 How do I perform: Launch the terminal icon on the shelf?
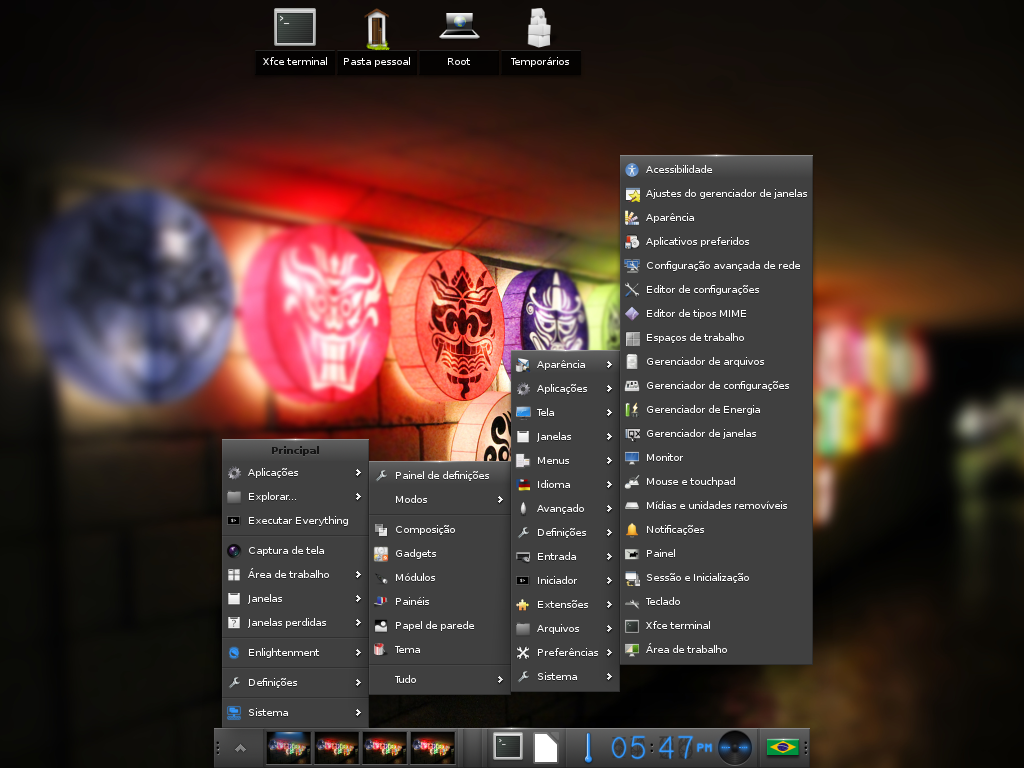tap(507, 746)
